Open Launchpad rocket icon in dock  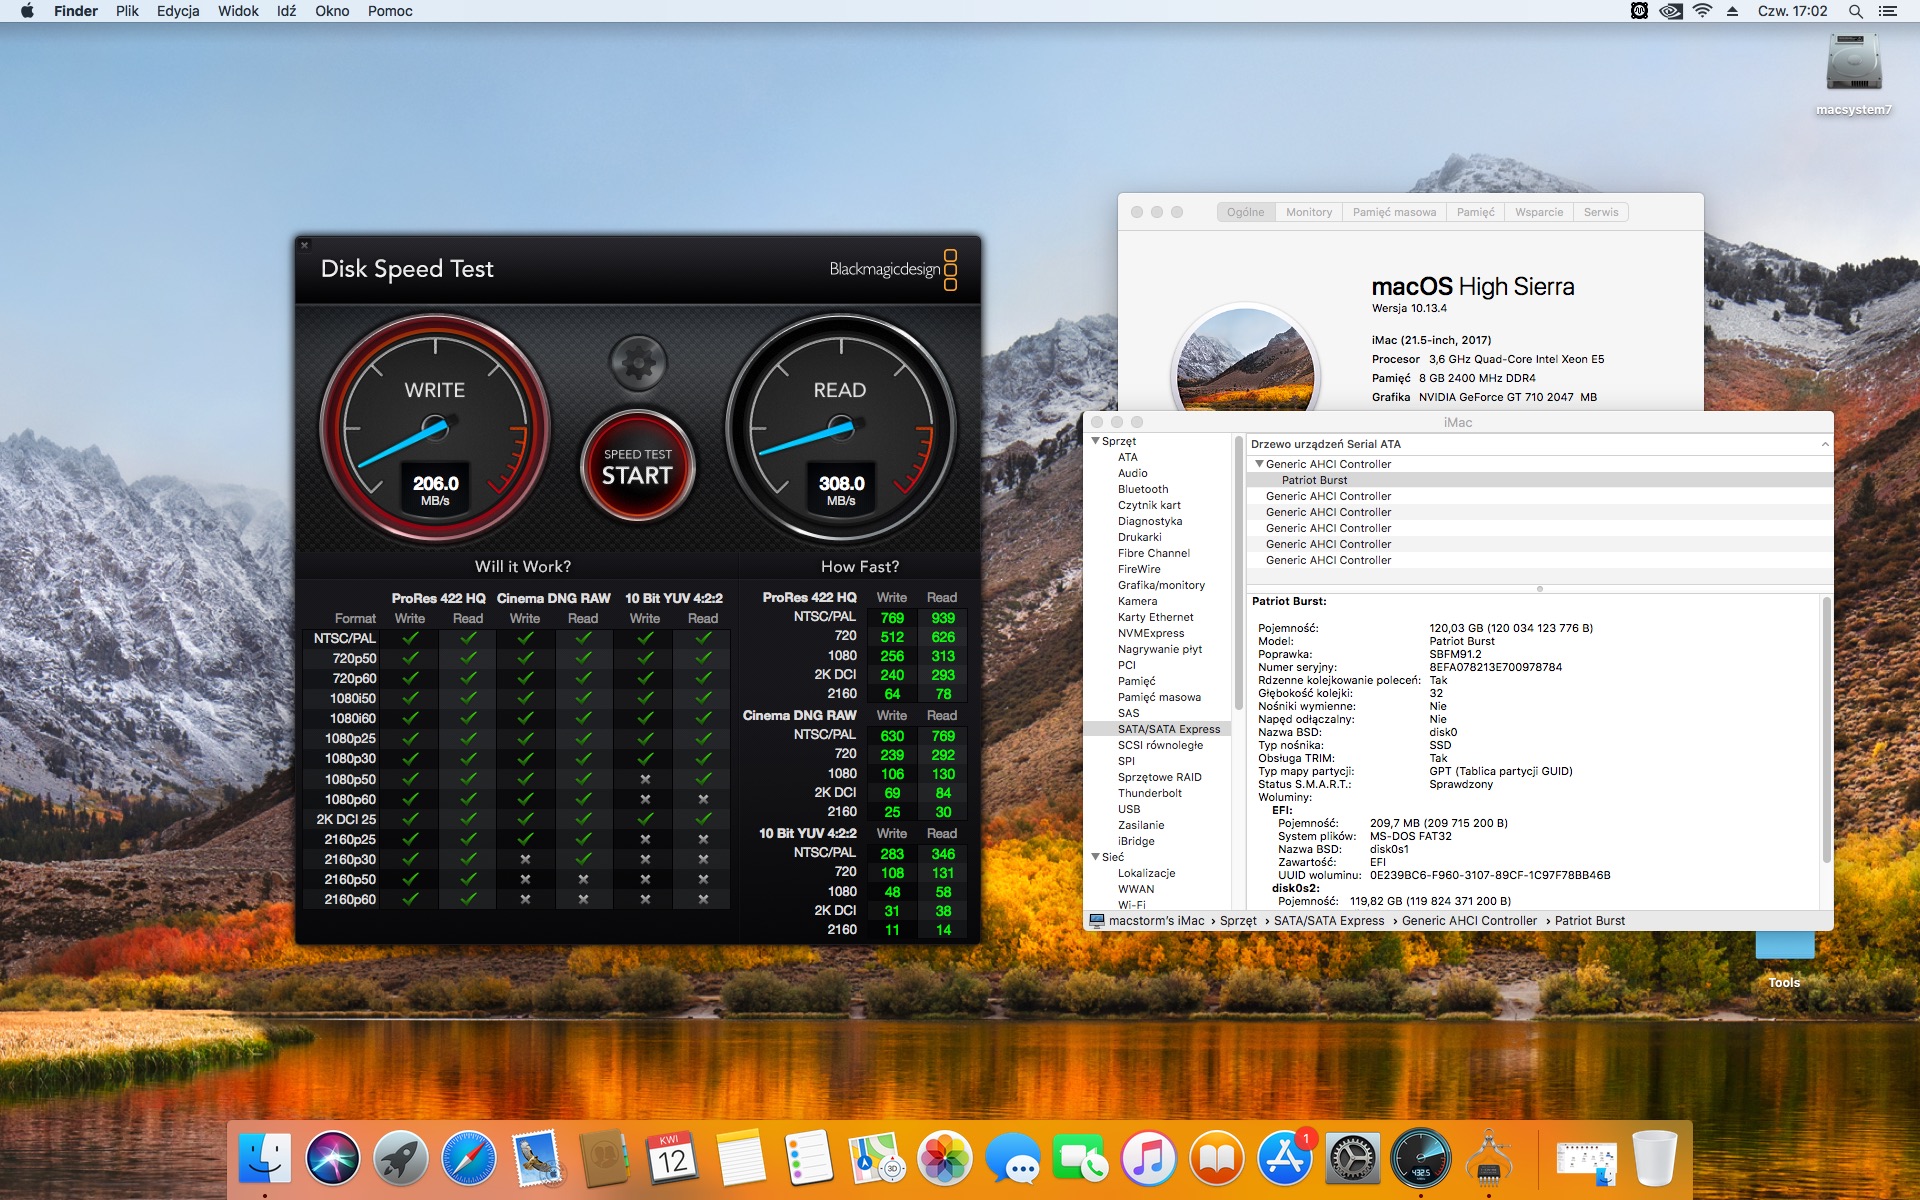pos(401,1159)
